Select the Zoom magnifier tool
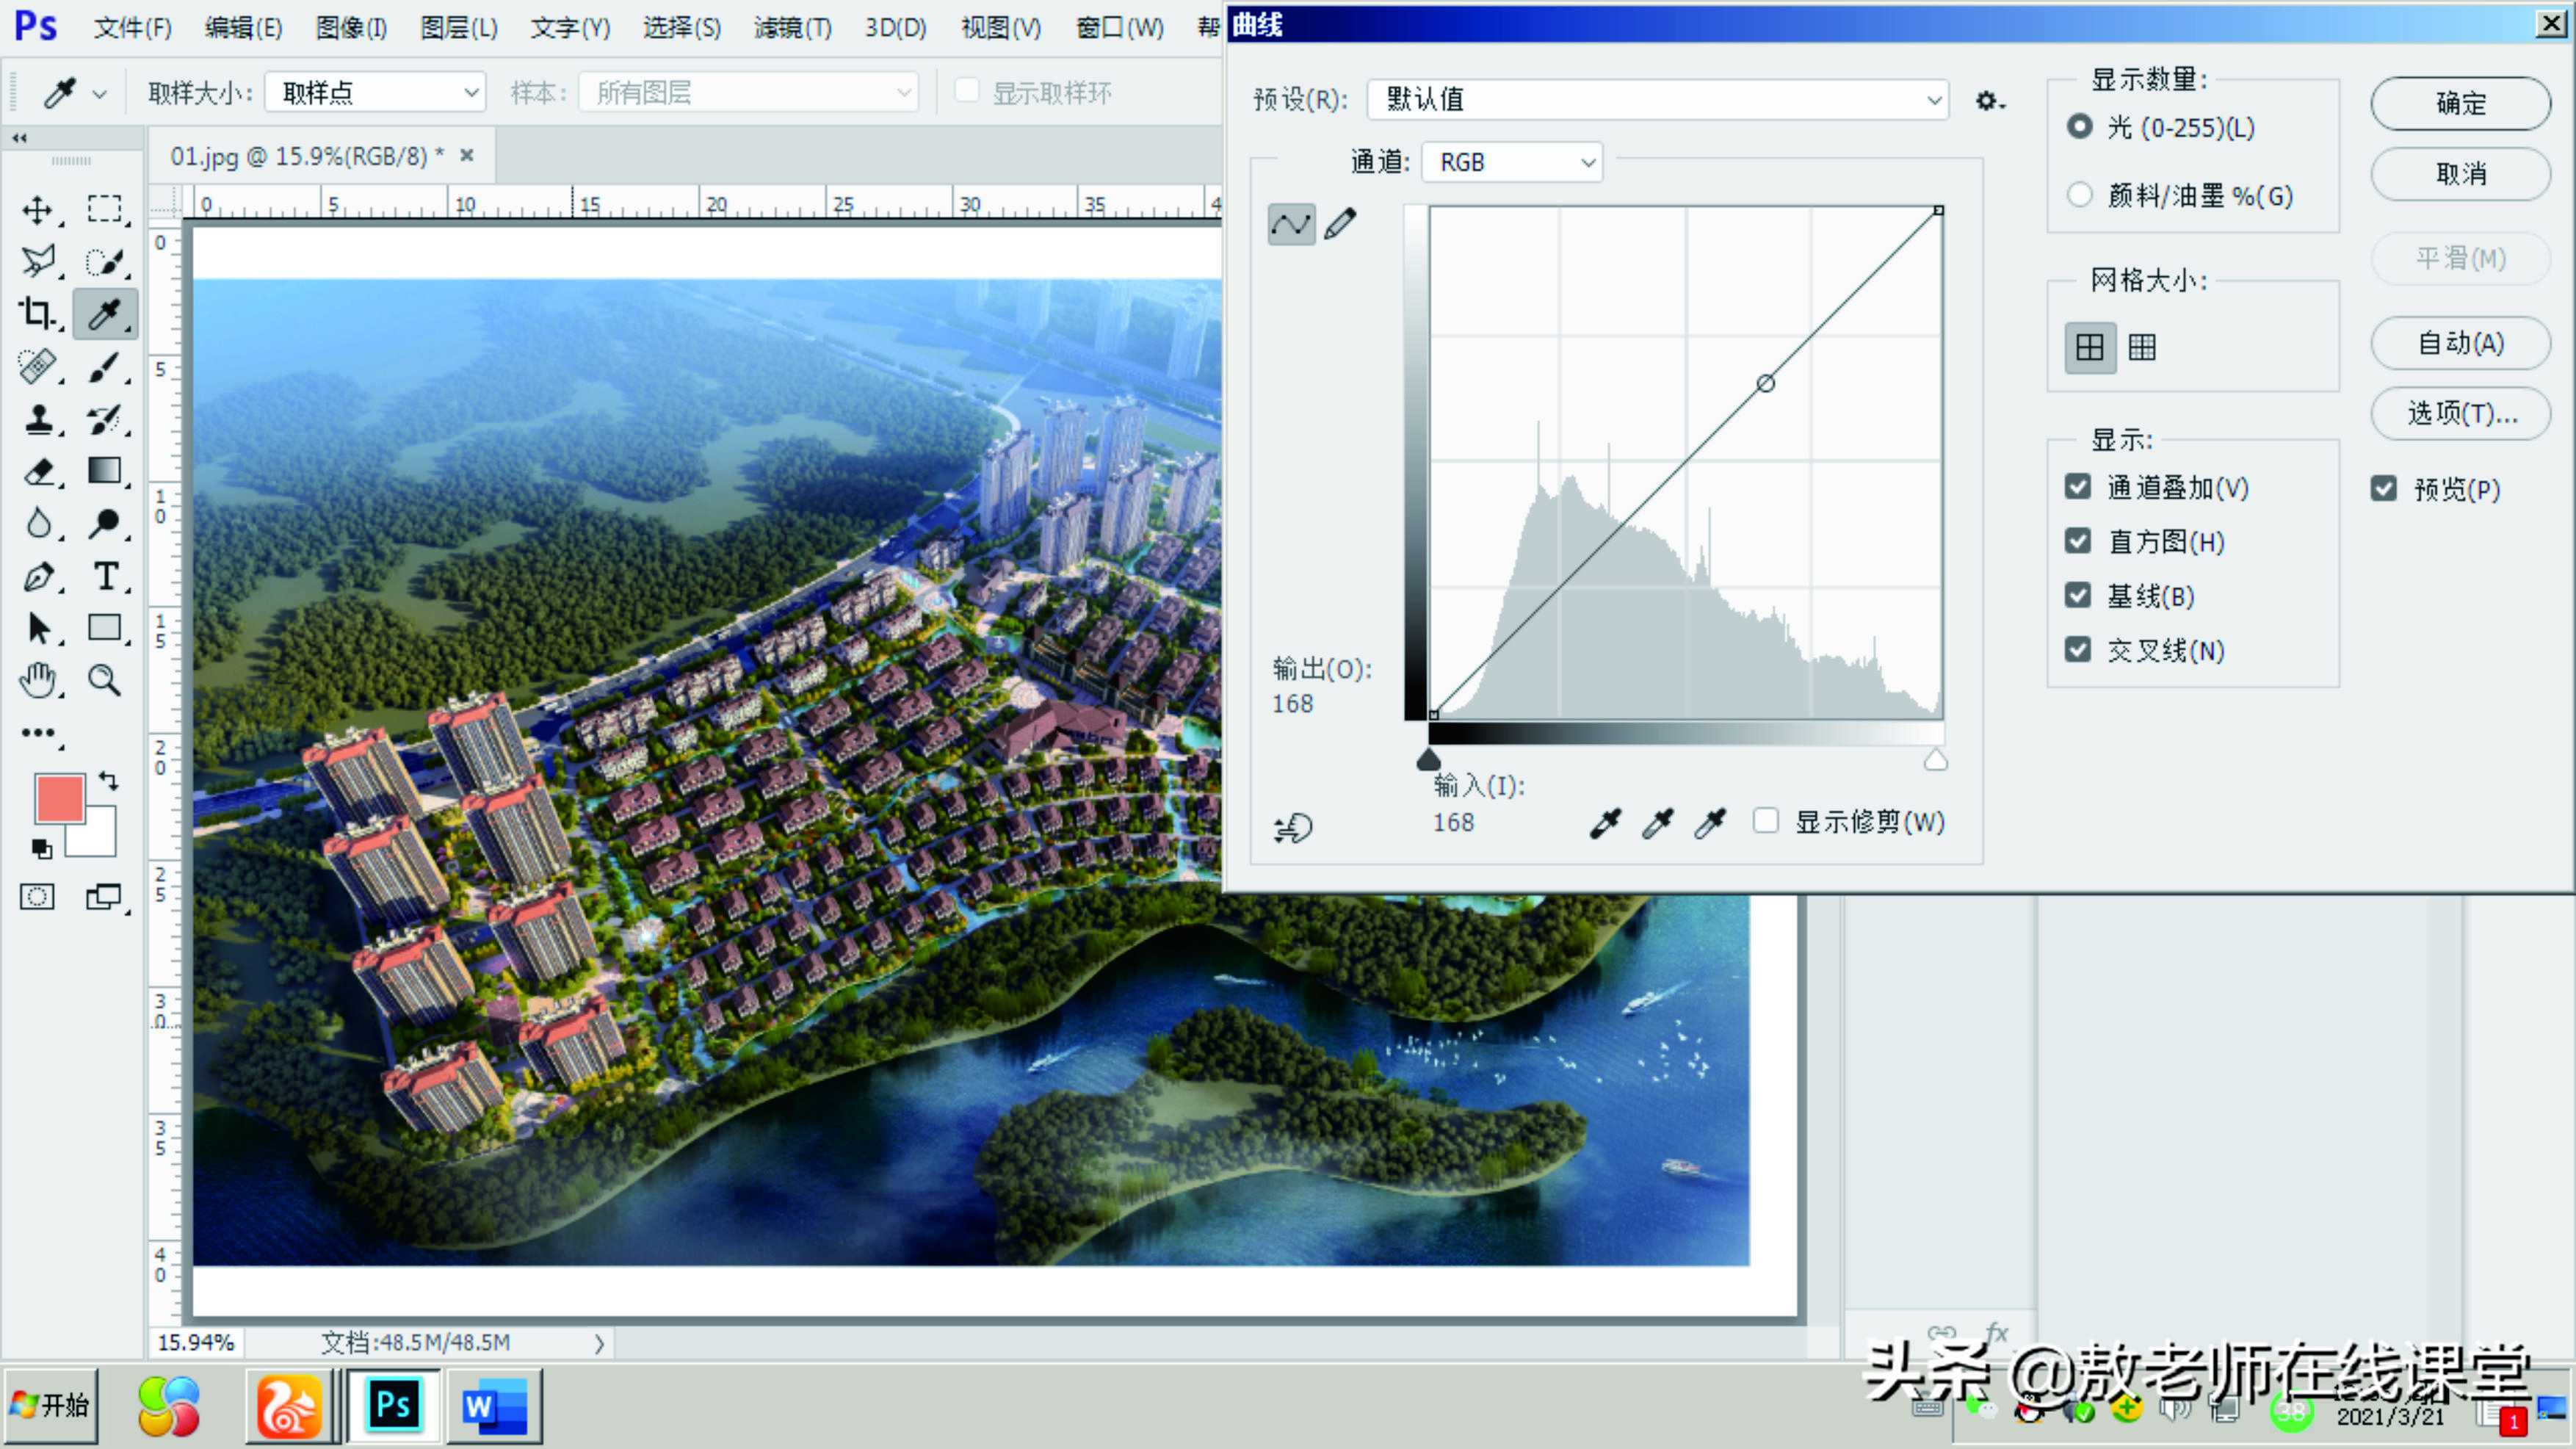This screenshot has width=2576, height=1449. coord(104,680)
